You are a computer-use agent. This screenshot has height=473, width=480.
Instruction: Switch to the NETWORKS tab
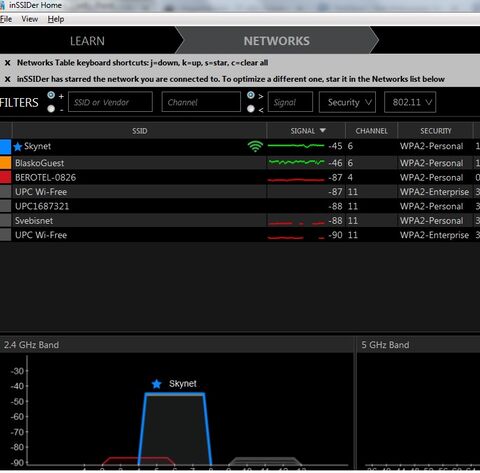coord(277,41)
